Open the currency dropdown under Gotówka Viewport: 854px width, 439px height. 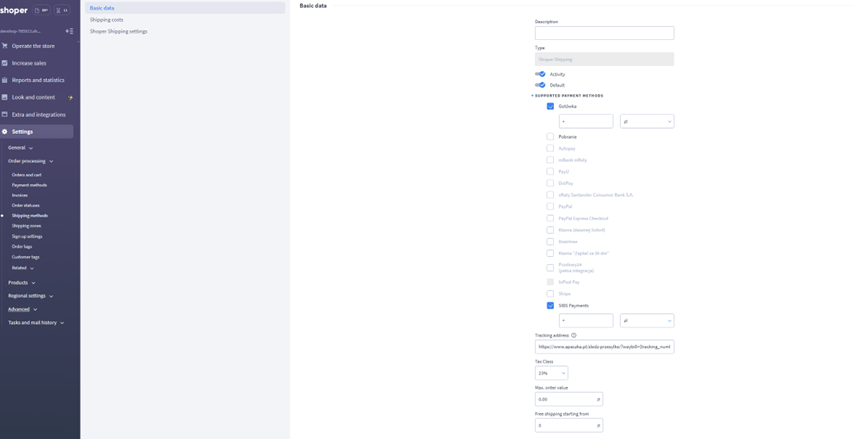[647, 121]
